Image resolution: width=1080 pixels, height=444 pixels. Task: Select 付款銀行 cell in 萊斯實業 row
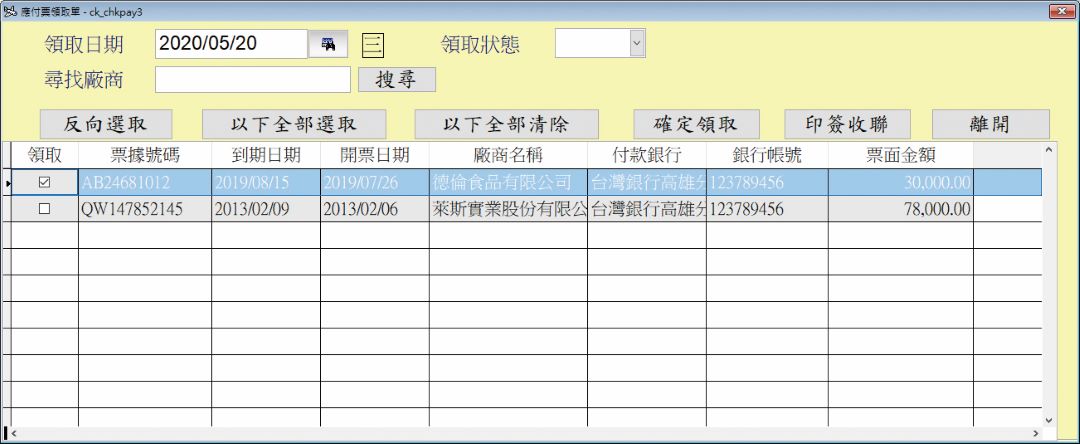pos(647,209)
